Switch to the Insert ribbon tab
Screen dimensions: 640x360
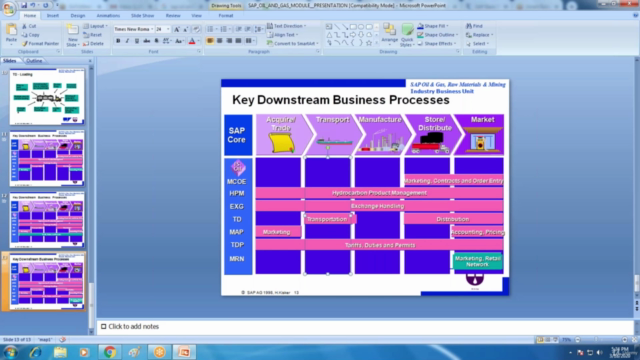(53, 16)
